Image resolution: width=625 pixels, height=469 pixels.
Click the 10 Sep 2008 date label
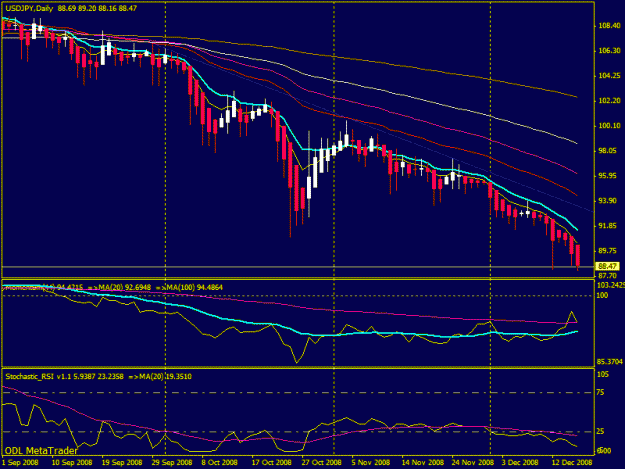(72, 463)
